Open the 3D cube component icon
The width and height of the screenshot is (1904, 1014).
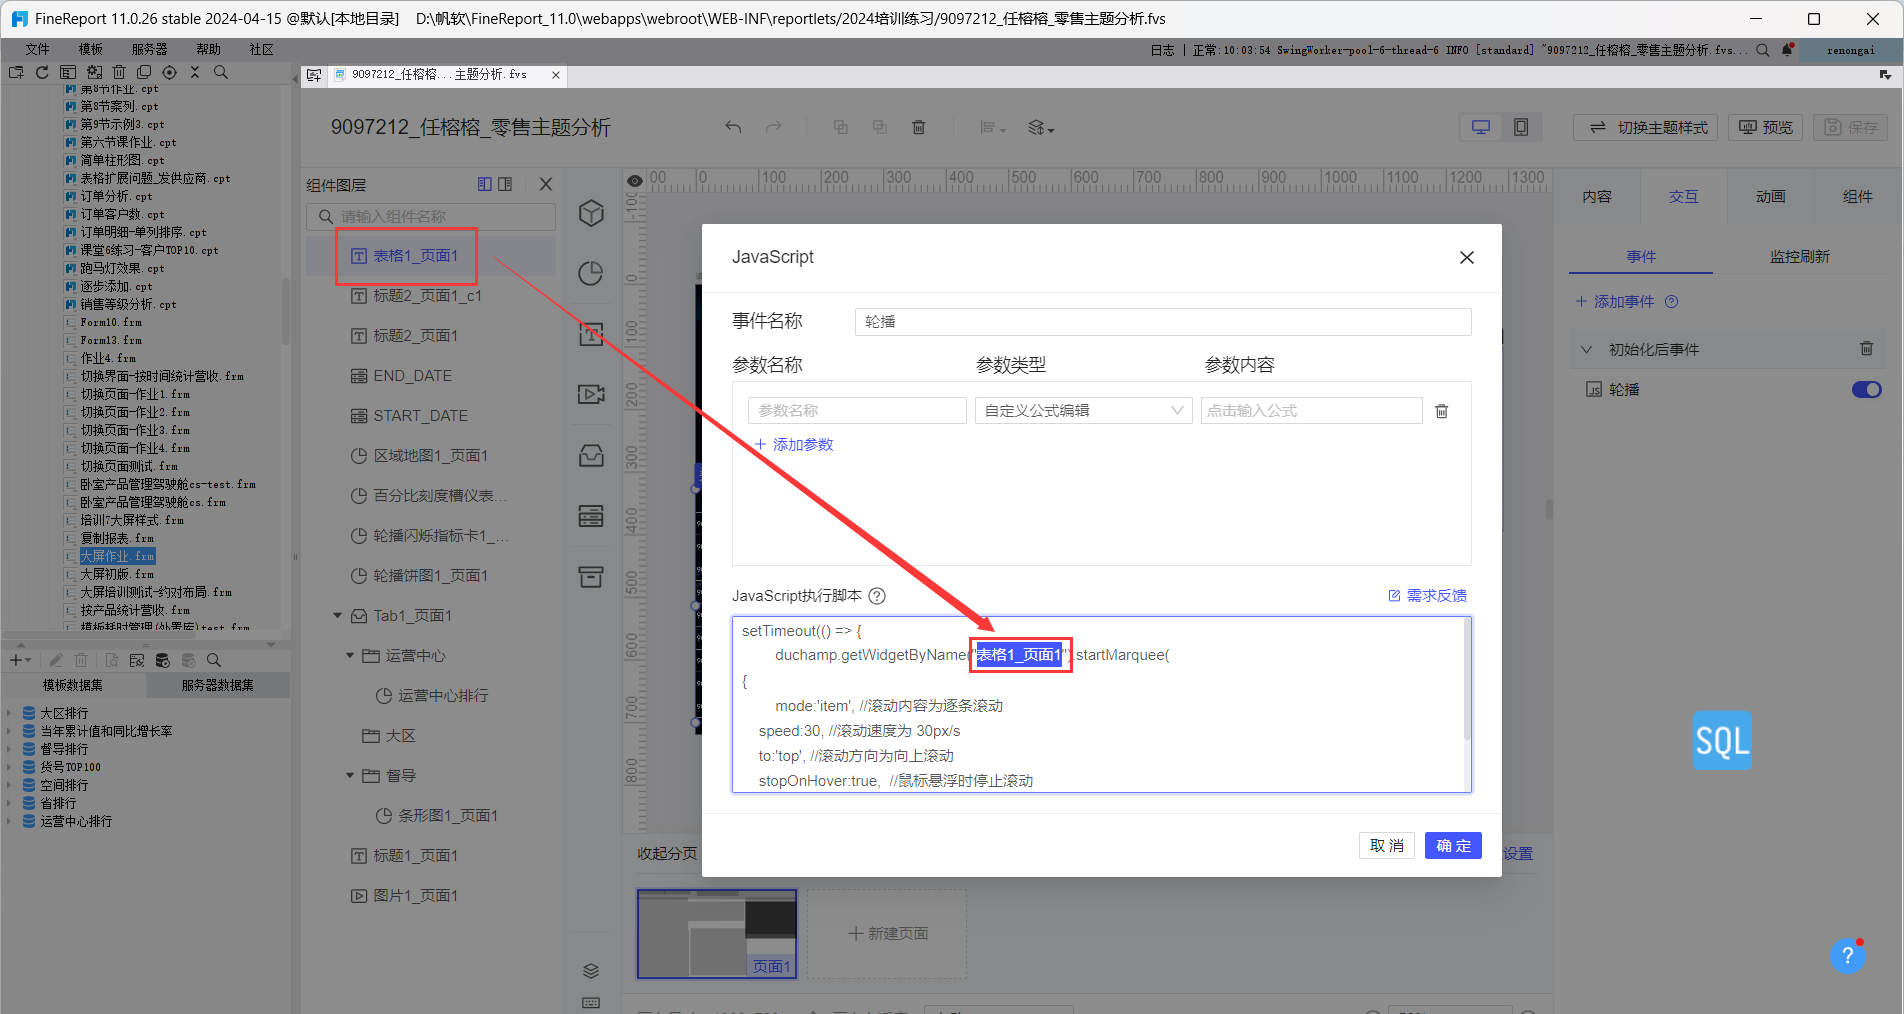click(591, 213)
